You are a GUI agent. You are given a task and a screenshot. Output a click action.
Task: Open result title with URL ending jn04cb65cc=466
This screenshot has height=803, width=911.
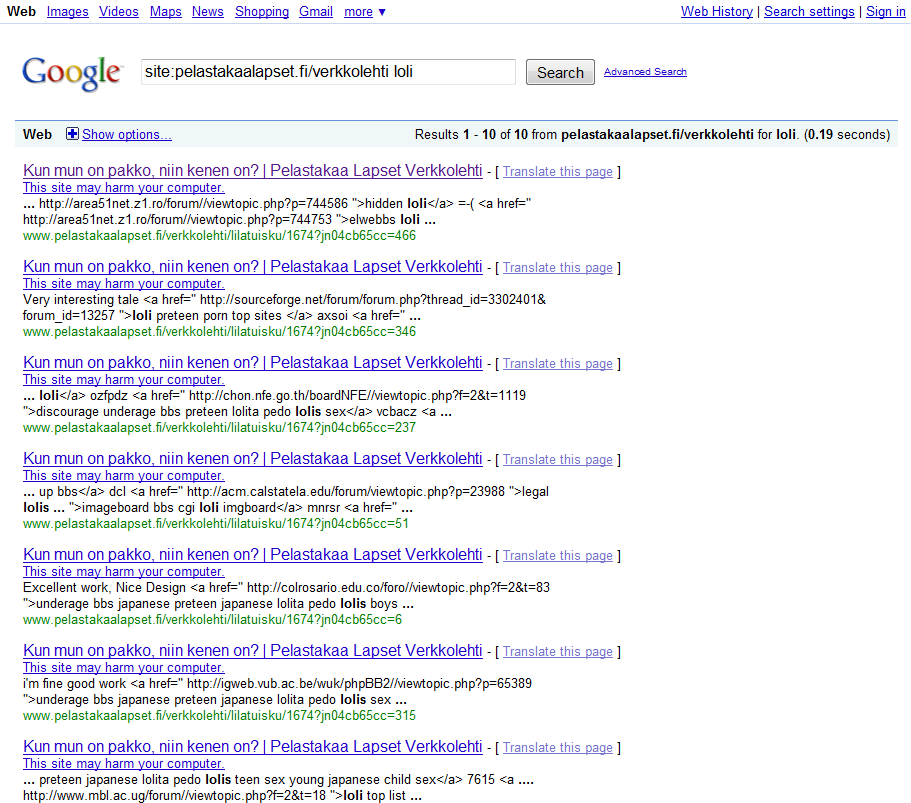[x=253, y=171]
